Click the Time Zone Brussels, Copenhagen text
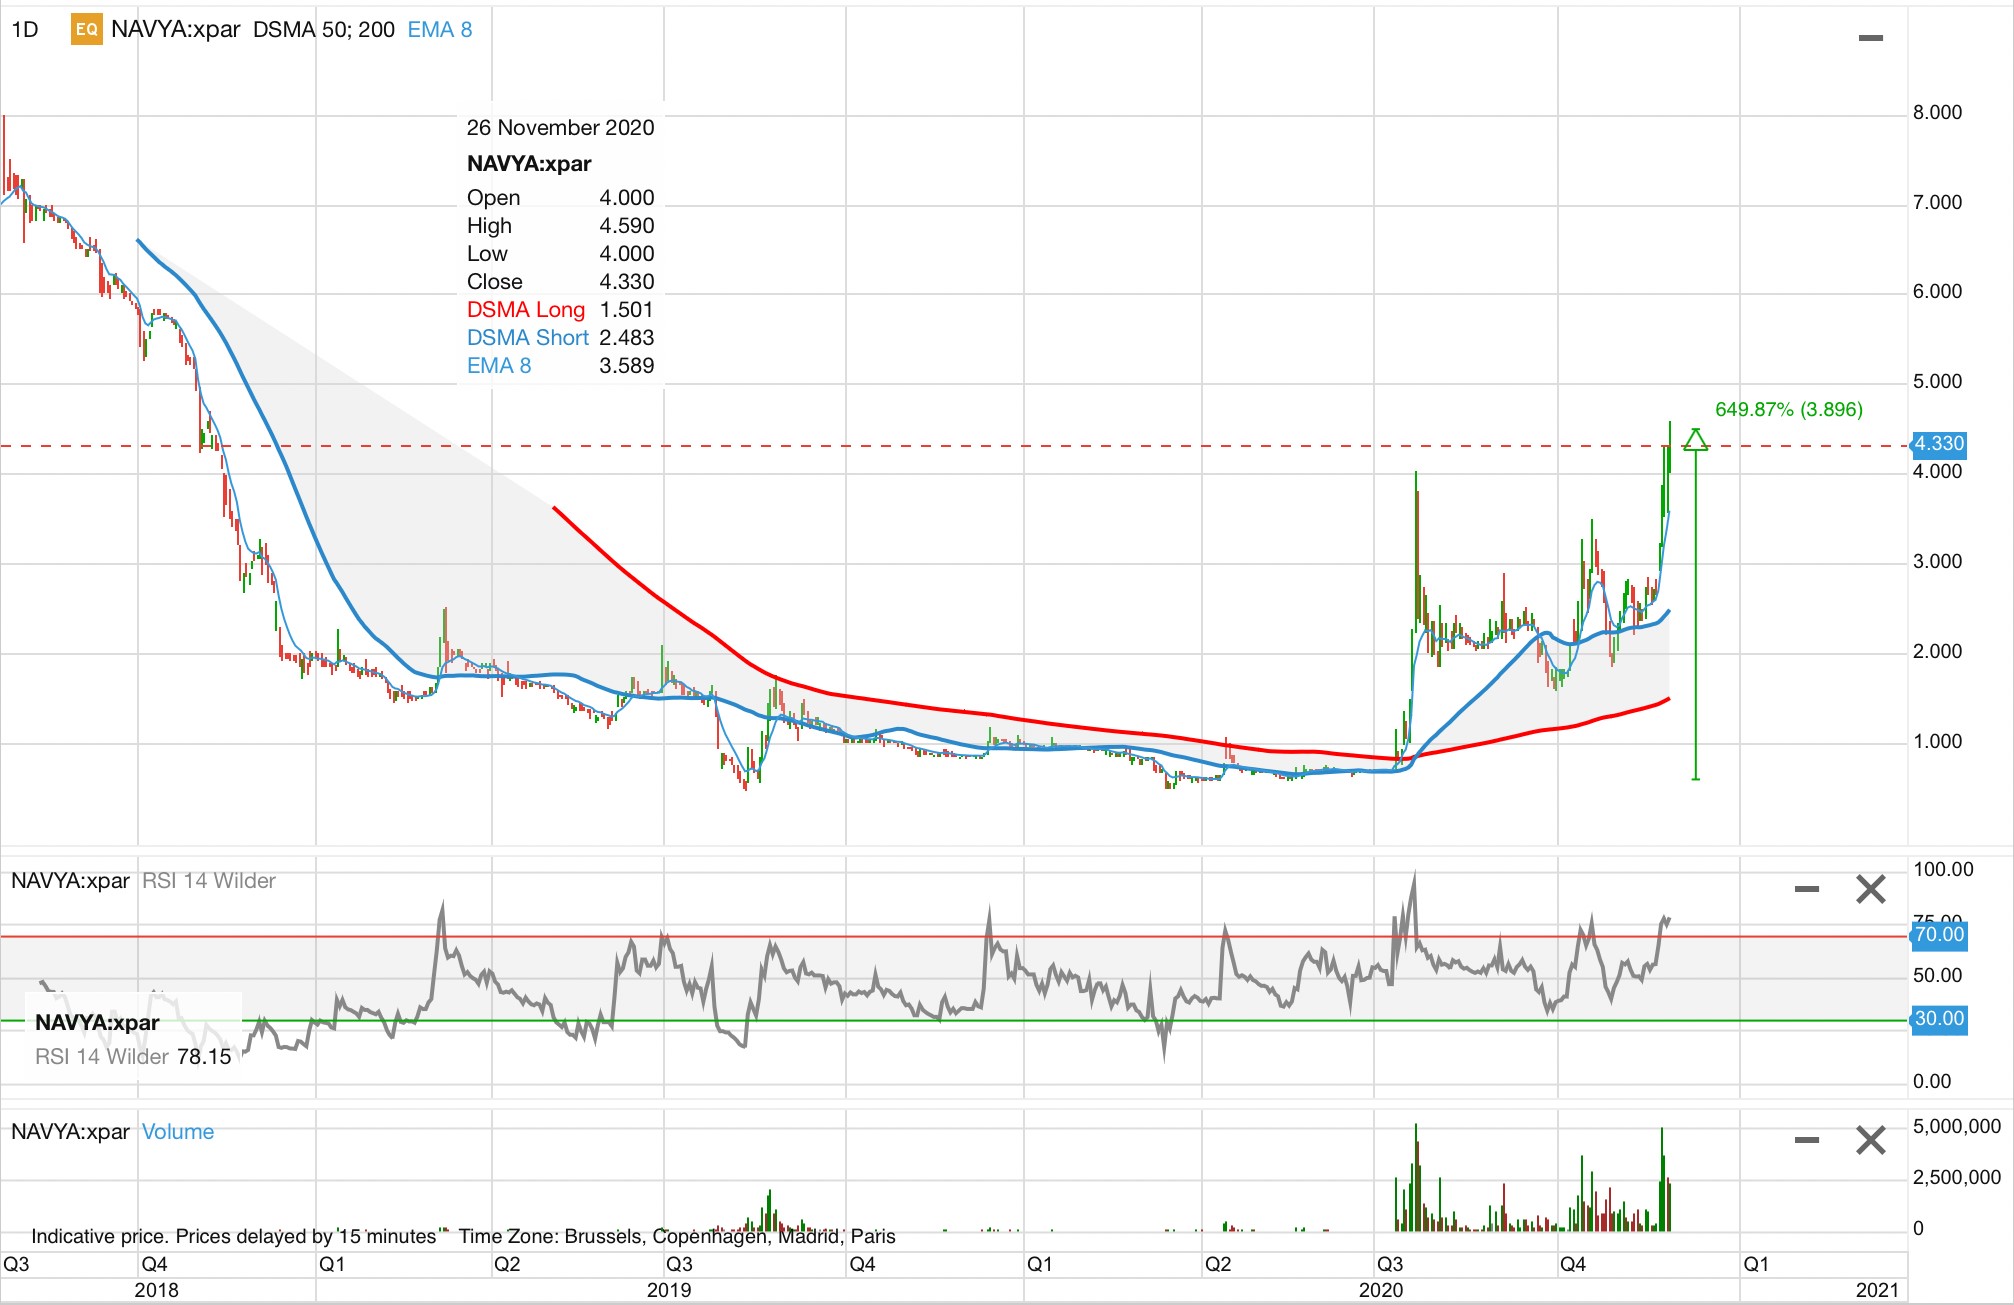 pyautogui.click(x=677, y=1236)
